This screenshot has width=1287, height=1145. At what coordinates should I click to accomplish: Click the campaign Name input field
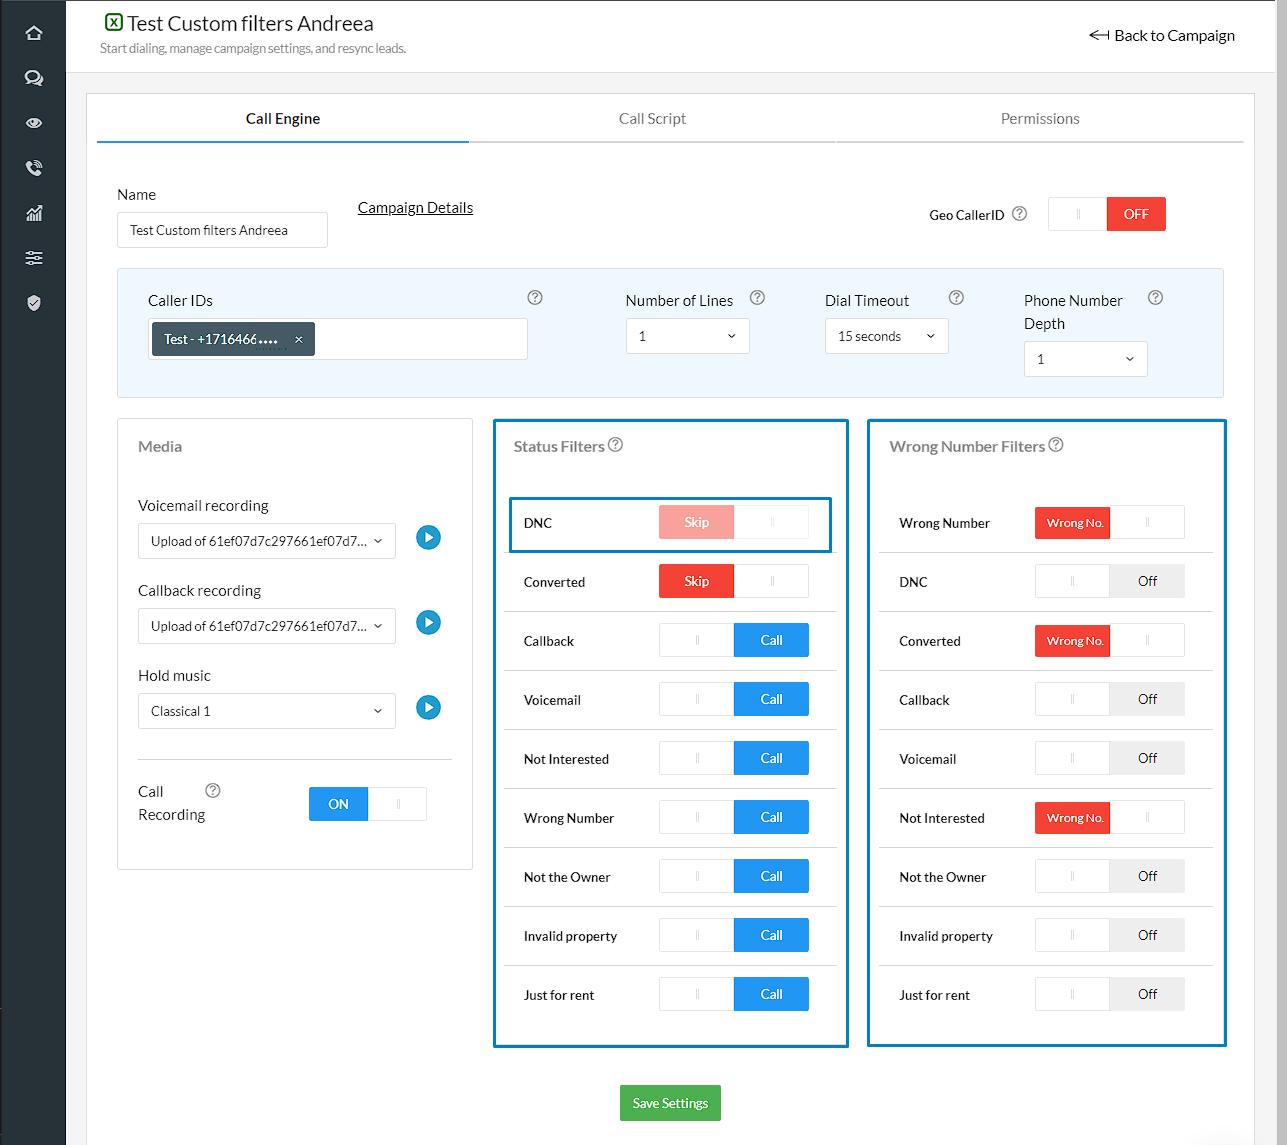point(222,230)
